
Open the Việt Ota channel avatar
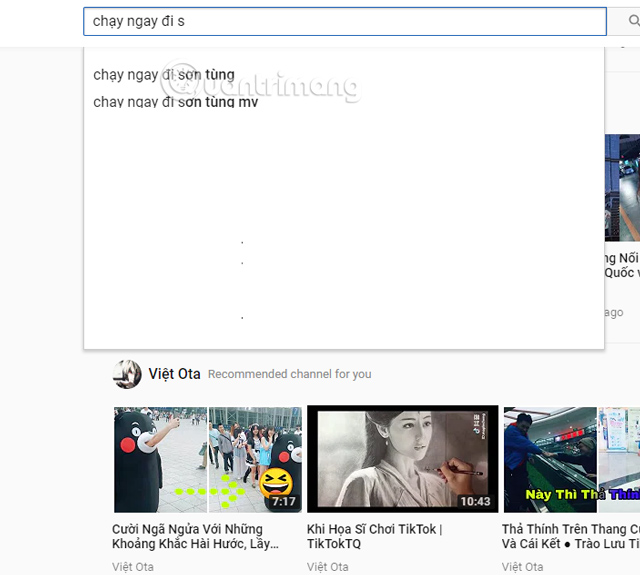click(127, 374)
